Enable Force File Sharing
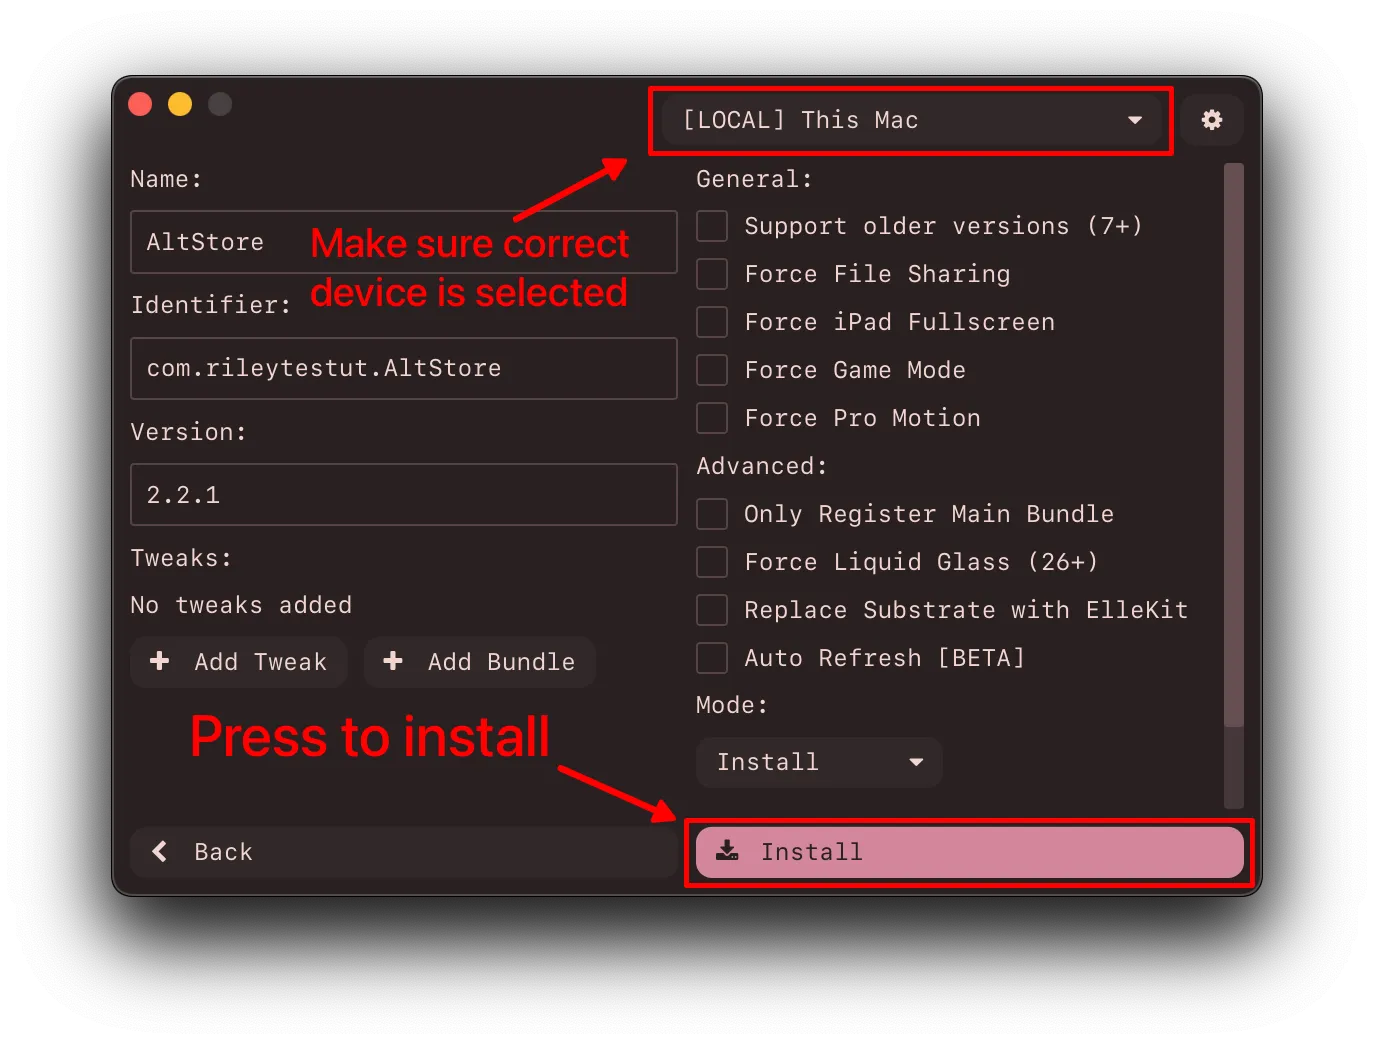The image size is (1374, 1044). click(x=711, y=274)
